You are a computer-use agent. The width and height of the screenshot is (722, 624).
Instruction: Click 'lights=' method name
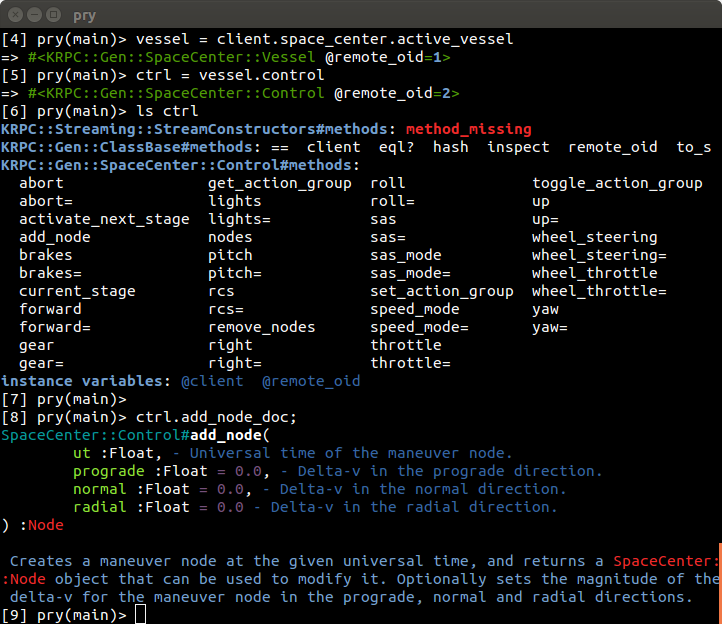(x=239, y=219)
